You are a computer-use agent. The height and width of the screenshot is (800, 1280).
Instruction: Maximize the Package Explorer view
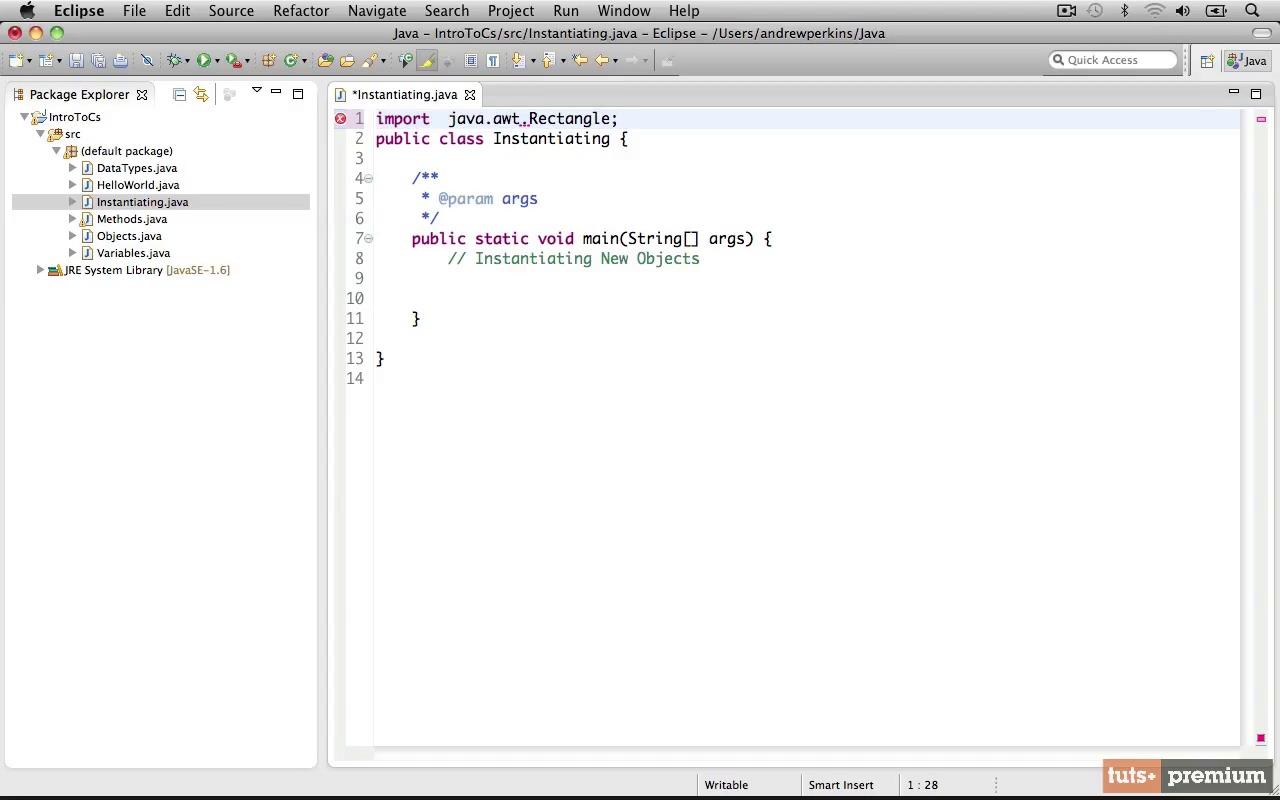coord(298,94)
